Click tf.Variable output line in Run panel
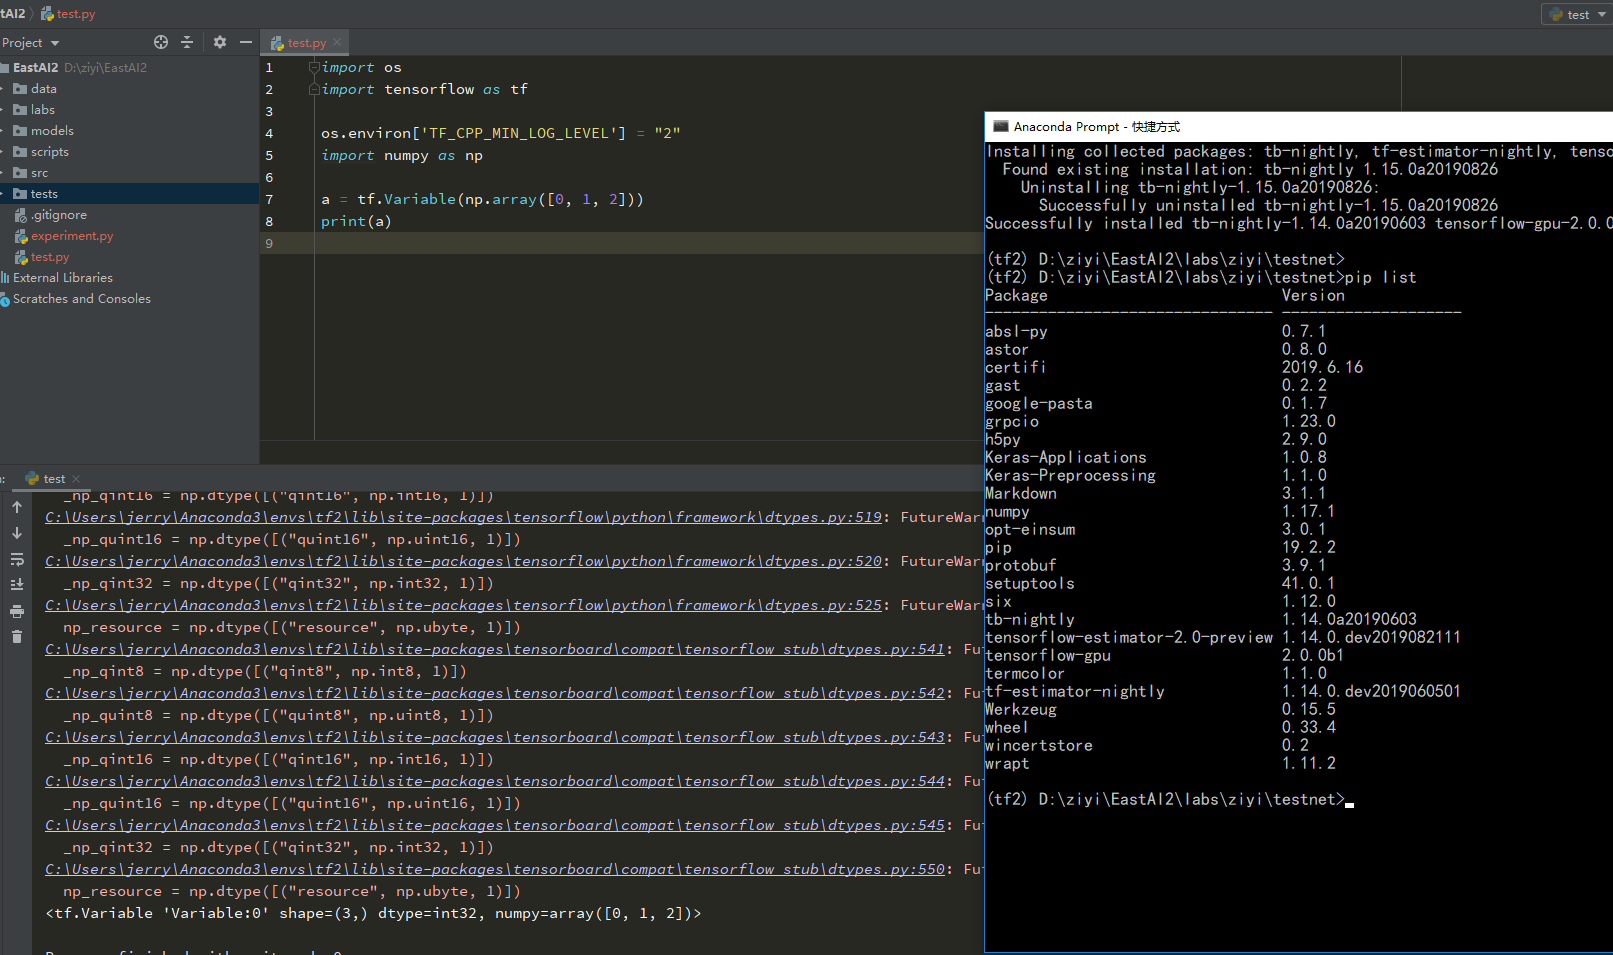1613x955 pixels. (x=373, y=913)
